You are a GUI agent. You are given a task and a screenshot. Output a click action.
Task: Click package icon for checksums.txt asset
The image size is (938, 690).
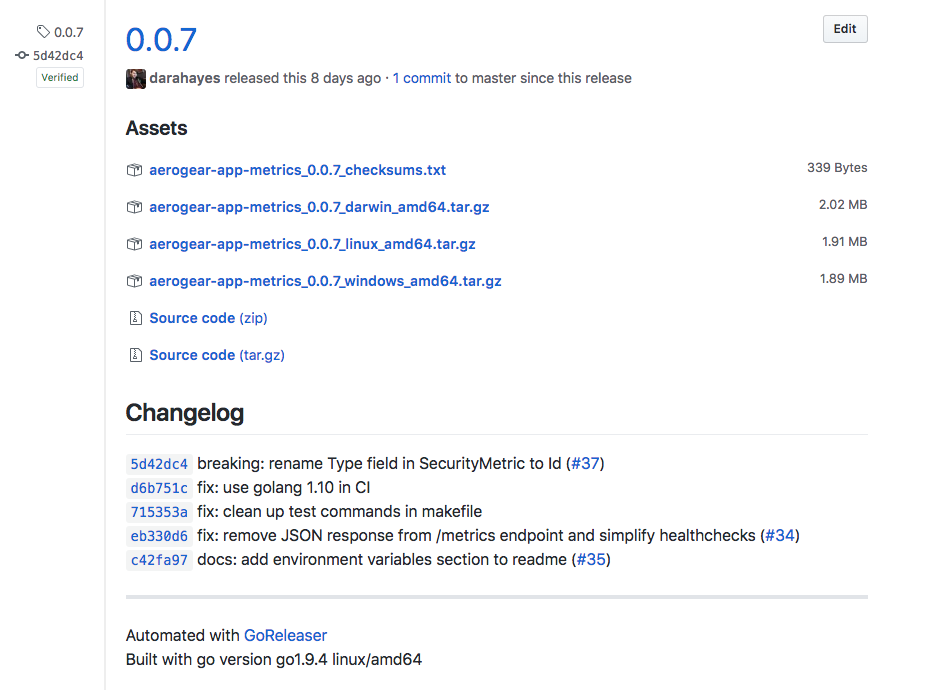click(135, 170)
